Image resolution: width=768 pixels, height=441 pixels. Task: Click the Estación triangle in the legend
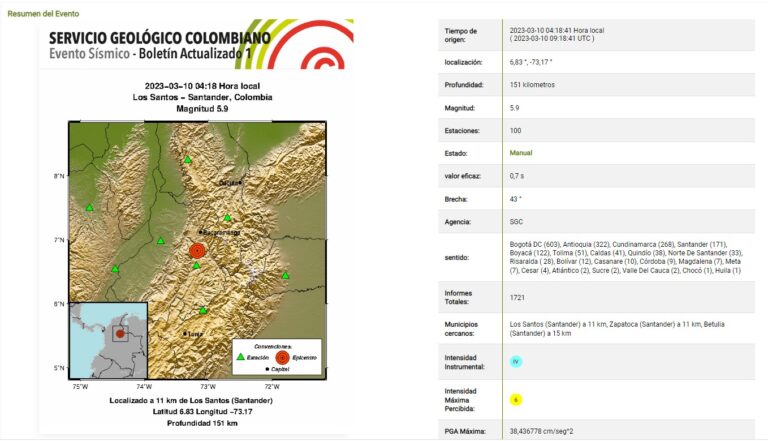click(x=240, y=357)
